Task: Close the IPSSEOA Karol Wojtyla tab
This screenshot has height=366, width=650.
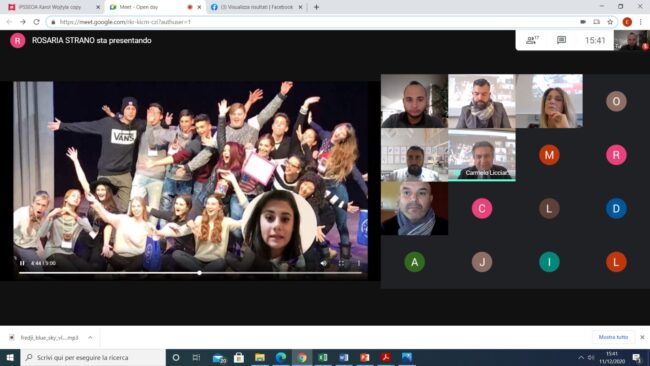Action: (98, 7)
